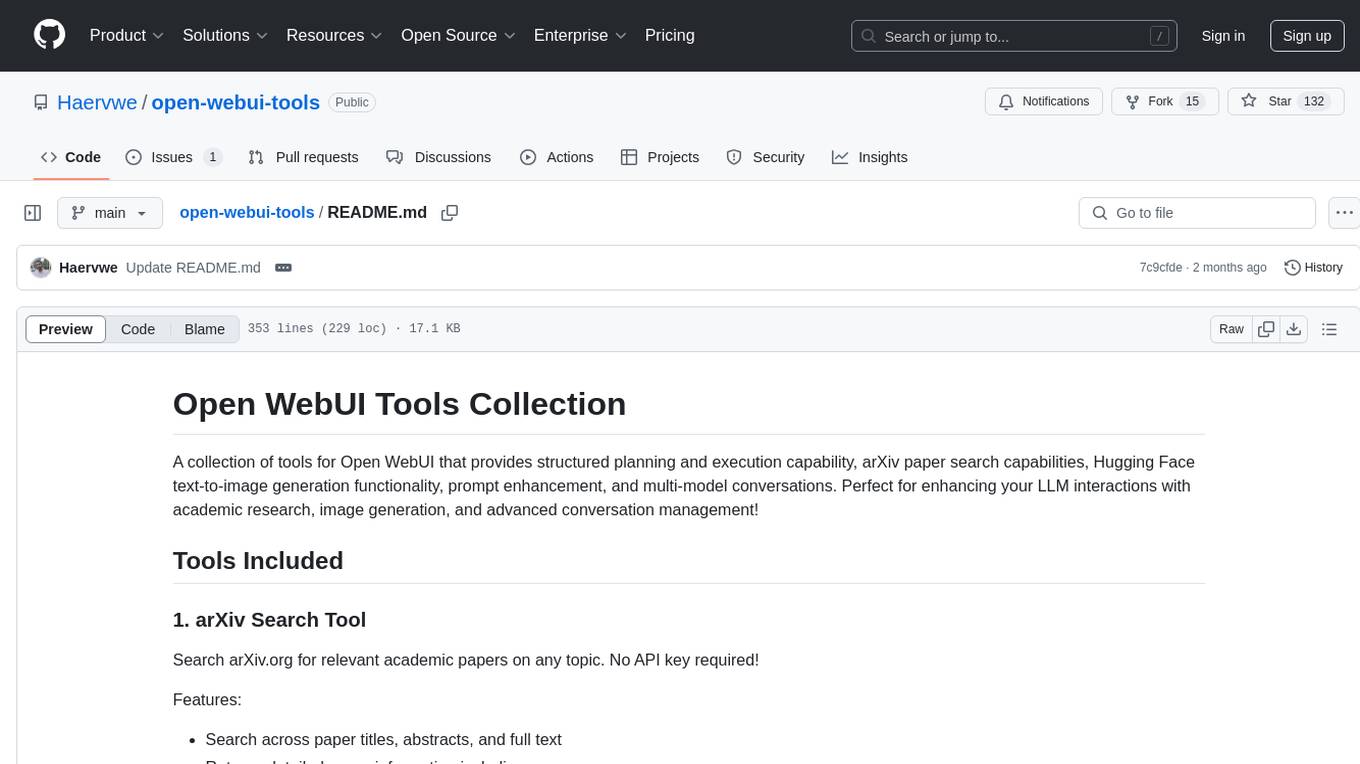Download the raw file icon
This screenshot has width=1360, height=764.
tap(1294, 329)
